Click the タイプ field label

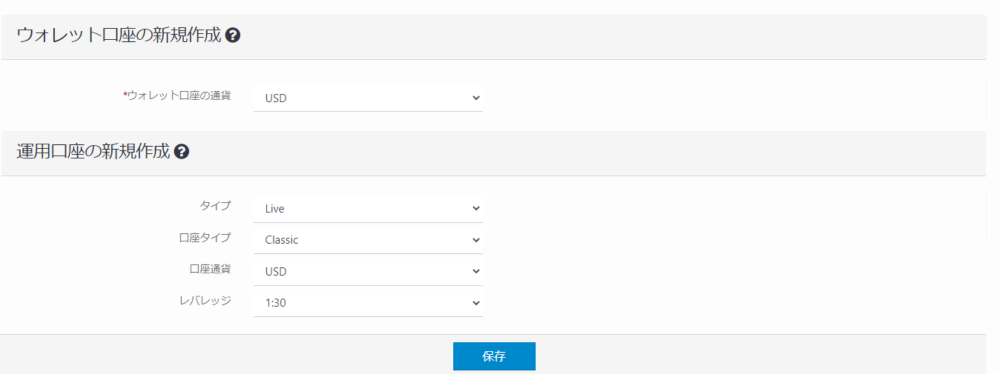click(215, 206)
